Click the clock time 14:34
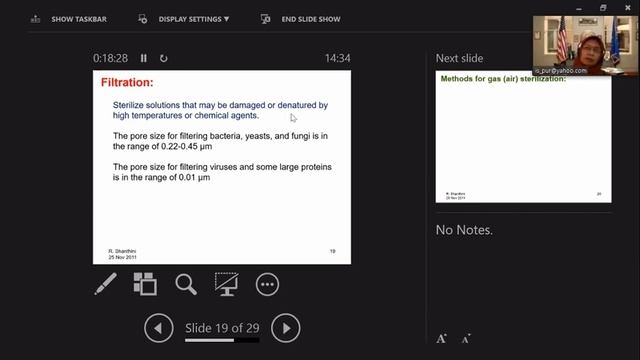The image size is (640, 360). pos(338,58)
